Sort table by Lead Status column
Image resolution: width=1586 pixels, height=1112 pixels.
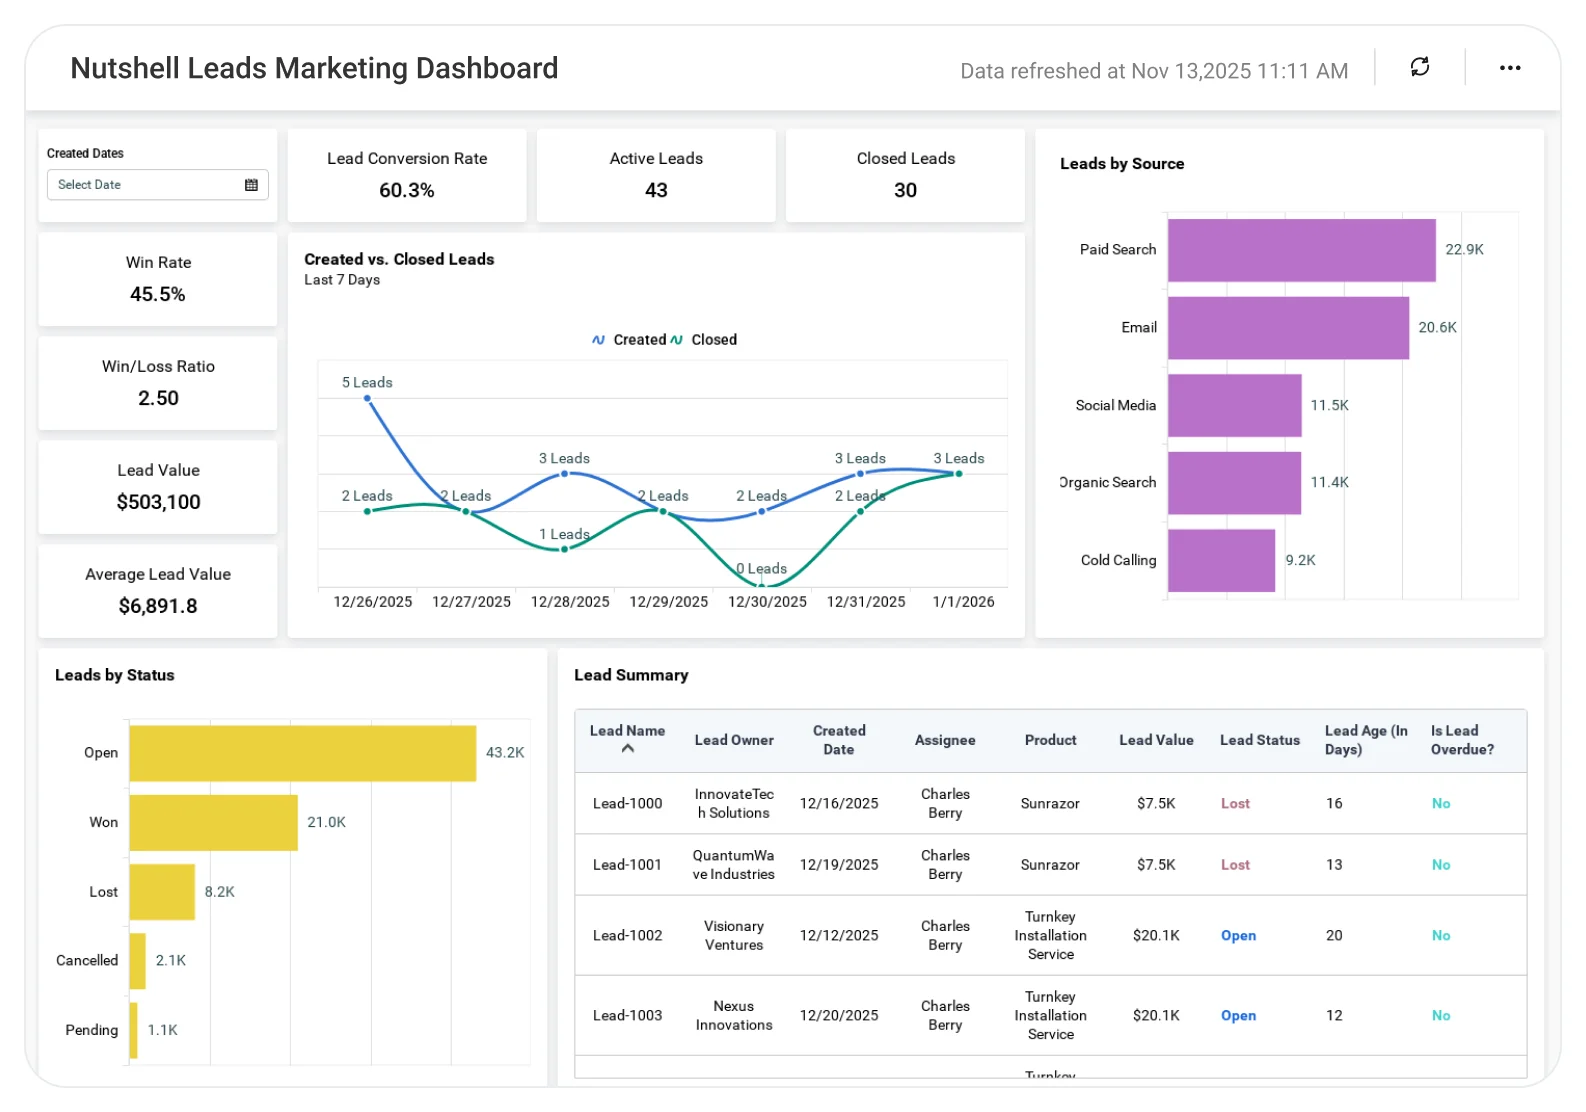click(1260, 740)
